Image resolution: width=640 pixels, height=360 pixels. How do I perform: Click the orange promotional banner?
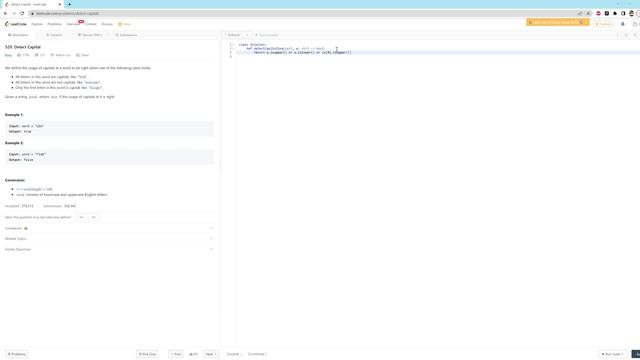pyautogui.click(x=557, y=22)
